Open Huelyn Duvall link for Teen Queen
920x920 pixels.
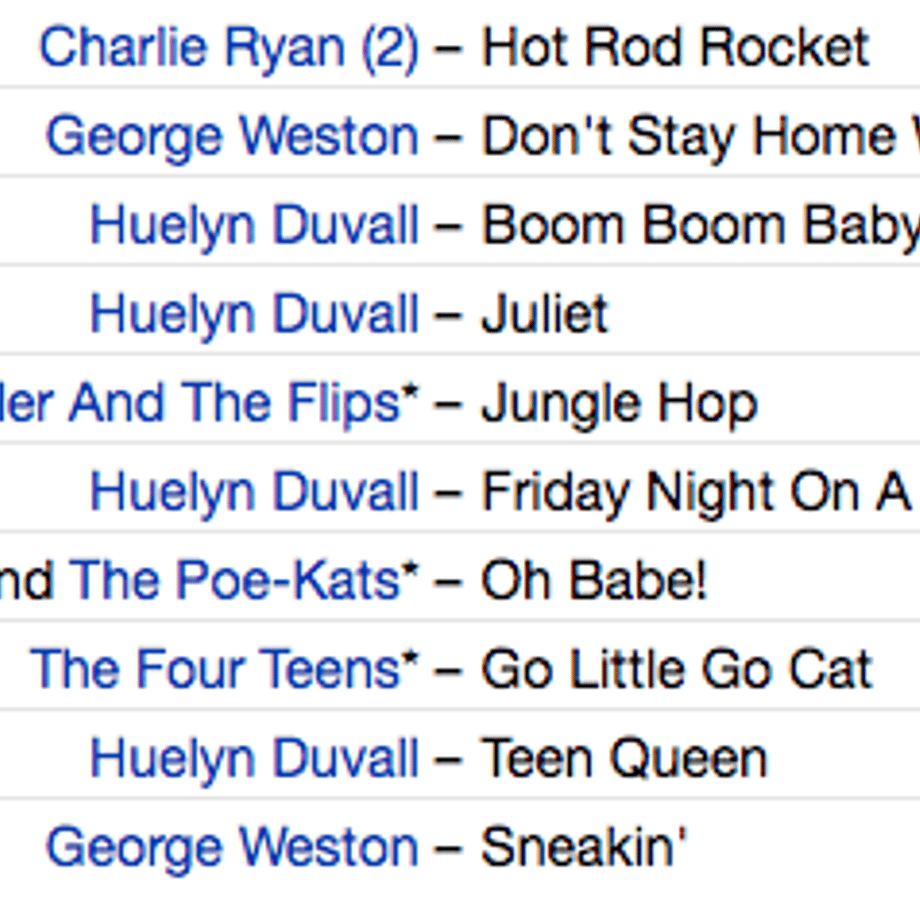[255, 759]
